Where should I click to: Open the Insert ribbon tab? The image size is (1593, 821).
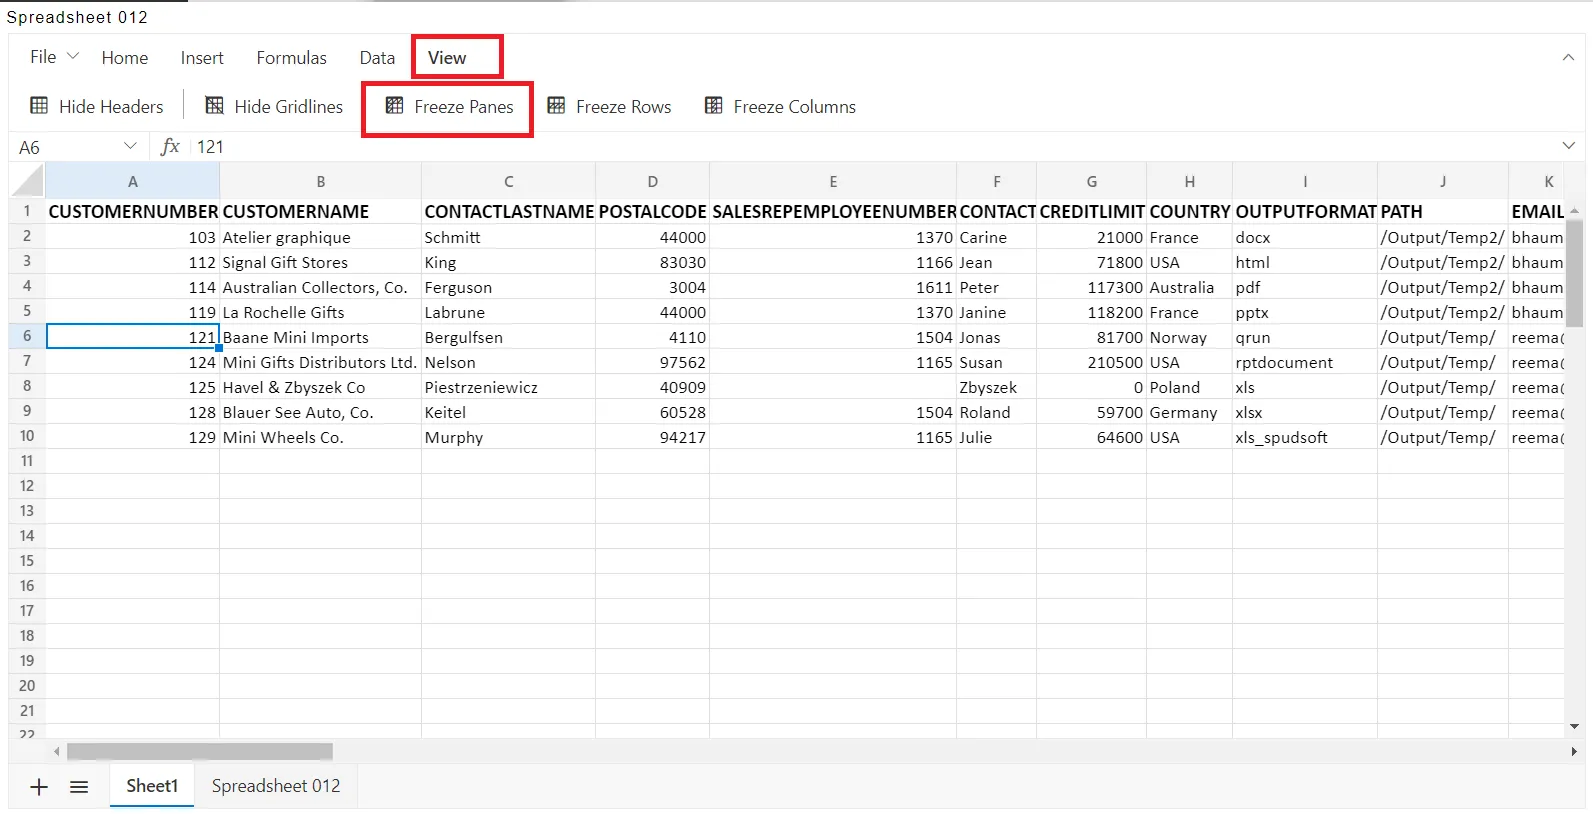[202, 58]
